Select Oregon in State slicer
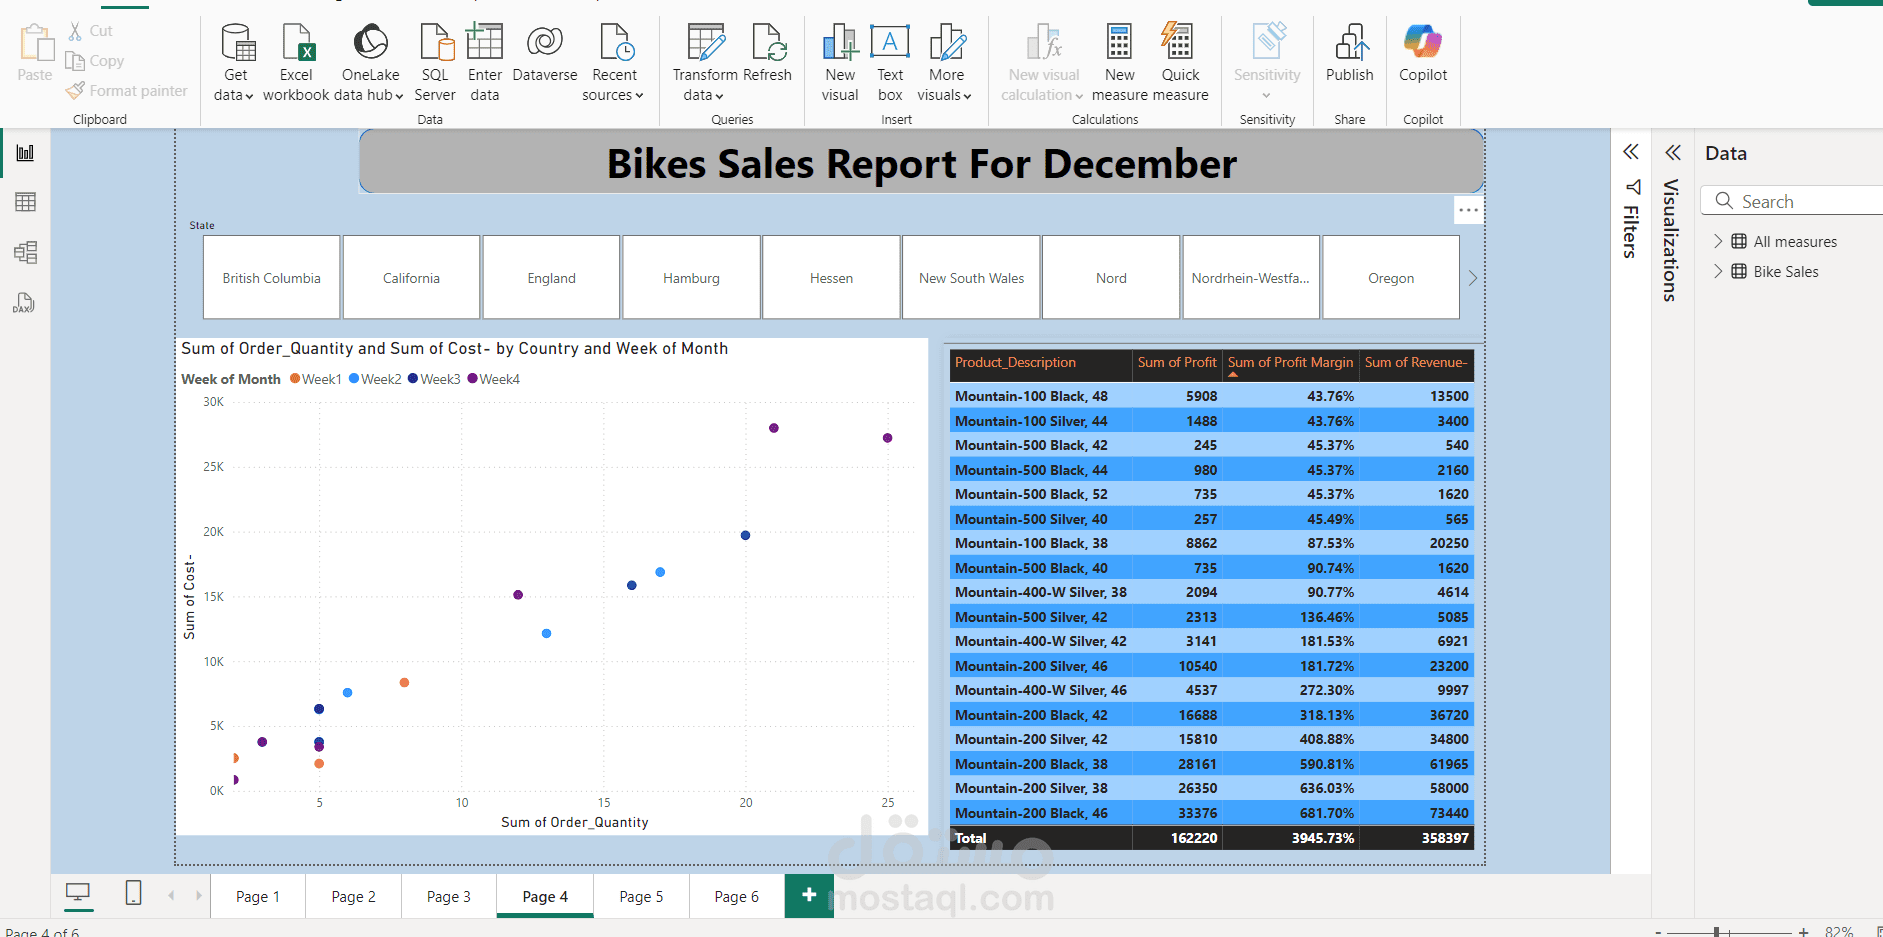 1391,278
